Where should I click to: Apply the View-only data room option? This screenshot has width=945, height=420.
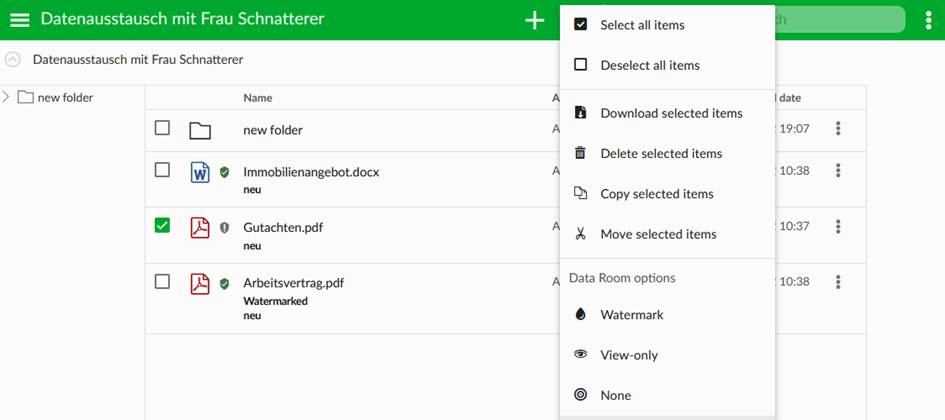pyautogui.click(x=667, y=355)
